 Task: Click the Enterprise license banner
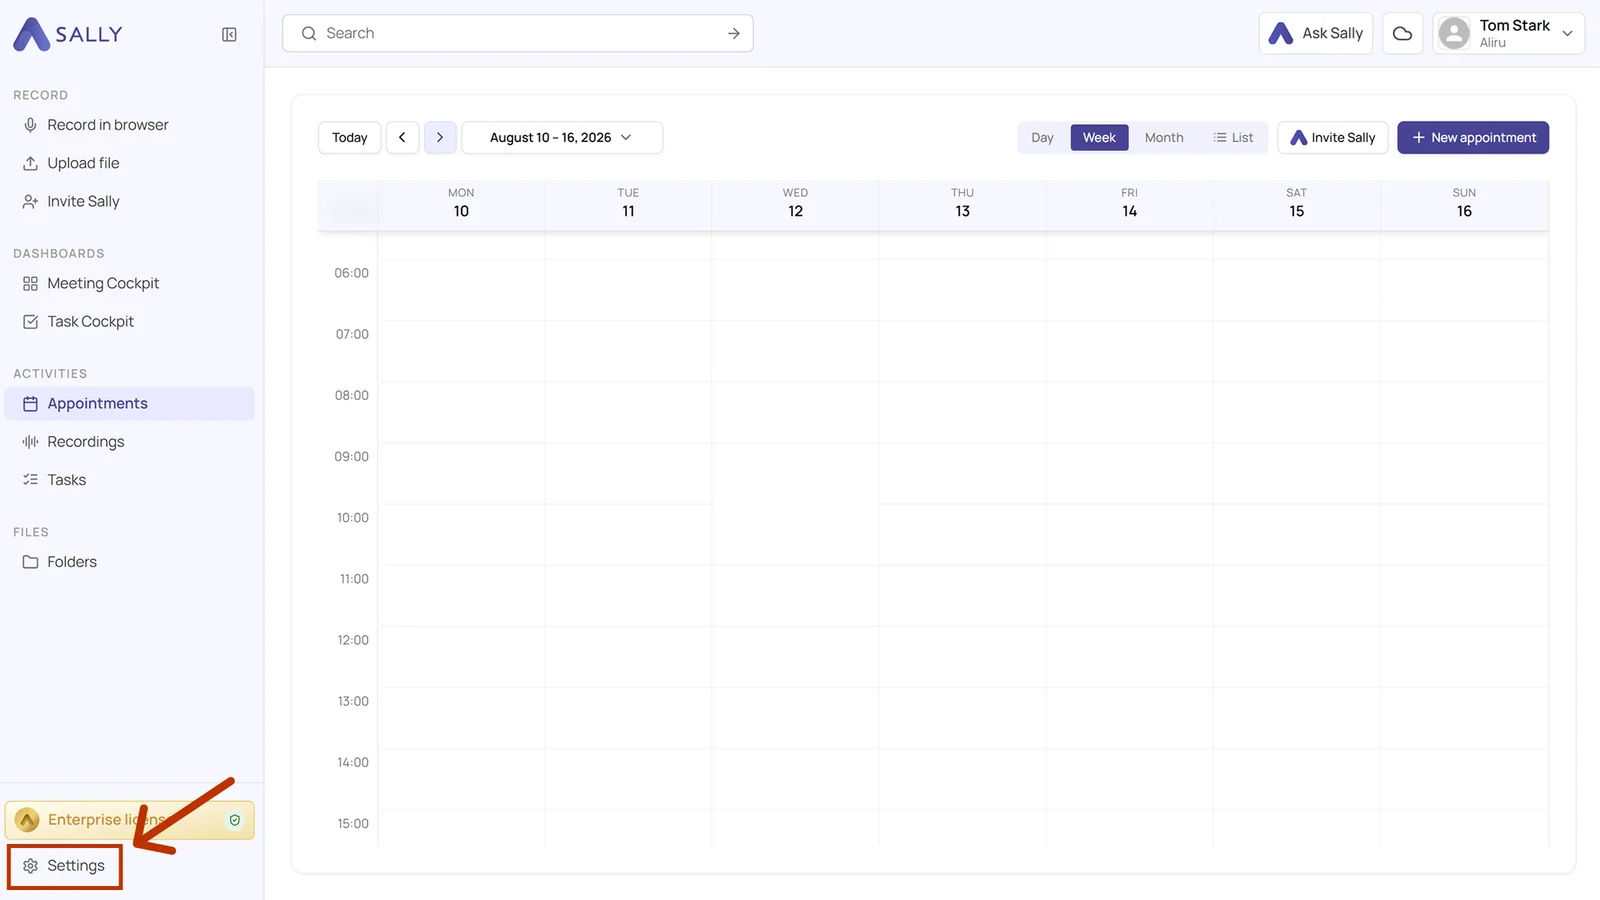pos(130,820)
